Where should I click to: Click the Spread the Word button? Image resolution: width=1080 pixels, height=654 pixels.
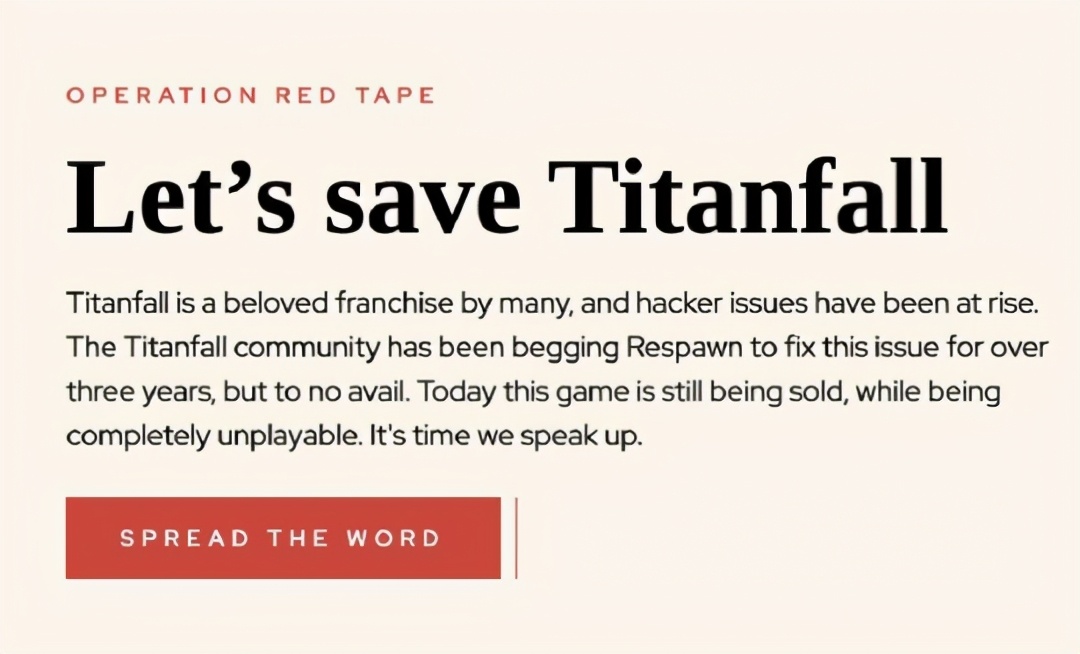[282, 538]
